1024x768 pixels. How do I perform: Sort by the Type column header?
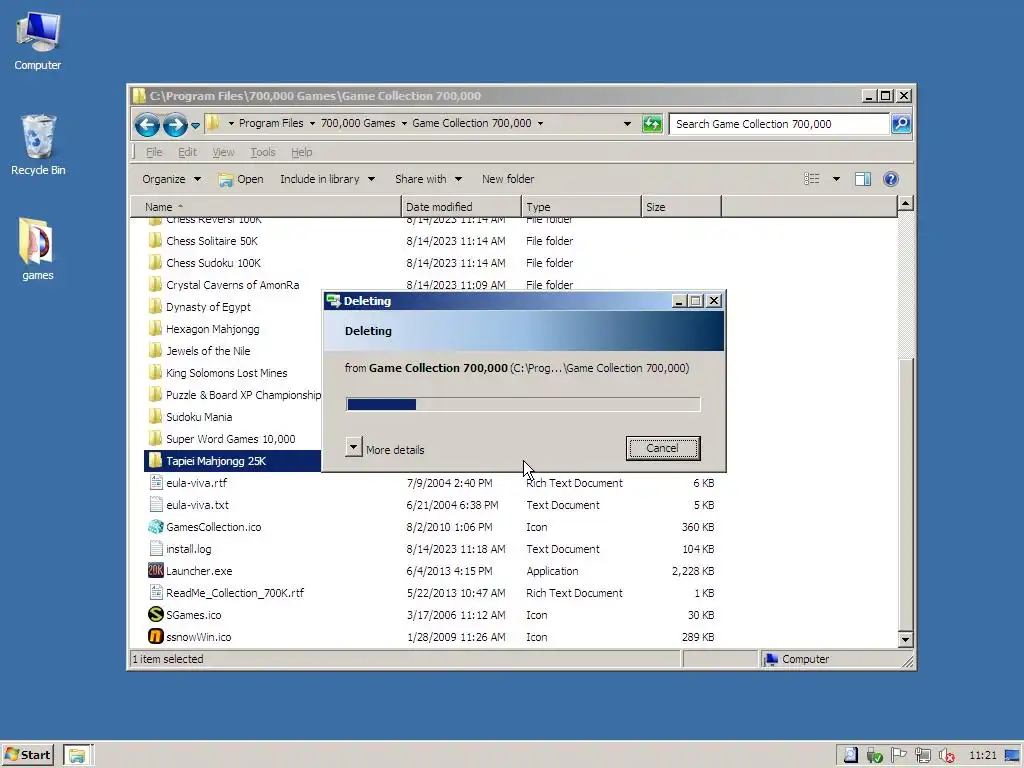pyautogui.click(x=581, y=206)
